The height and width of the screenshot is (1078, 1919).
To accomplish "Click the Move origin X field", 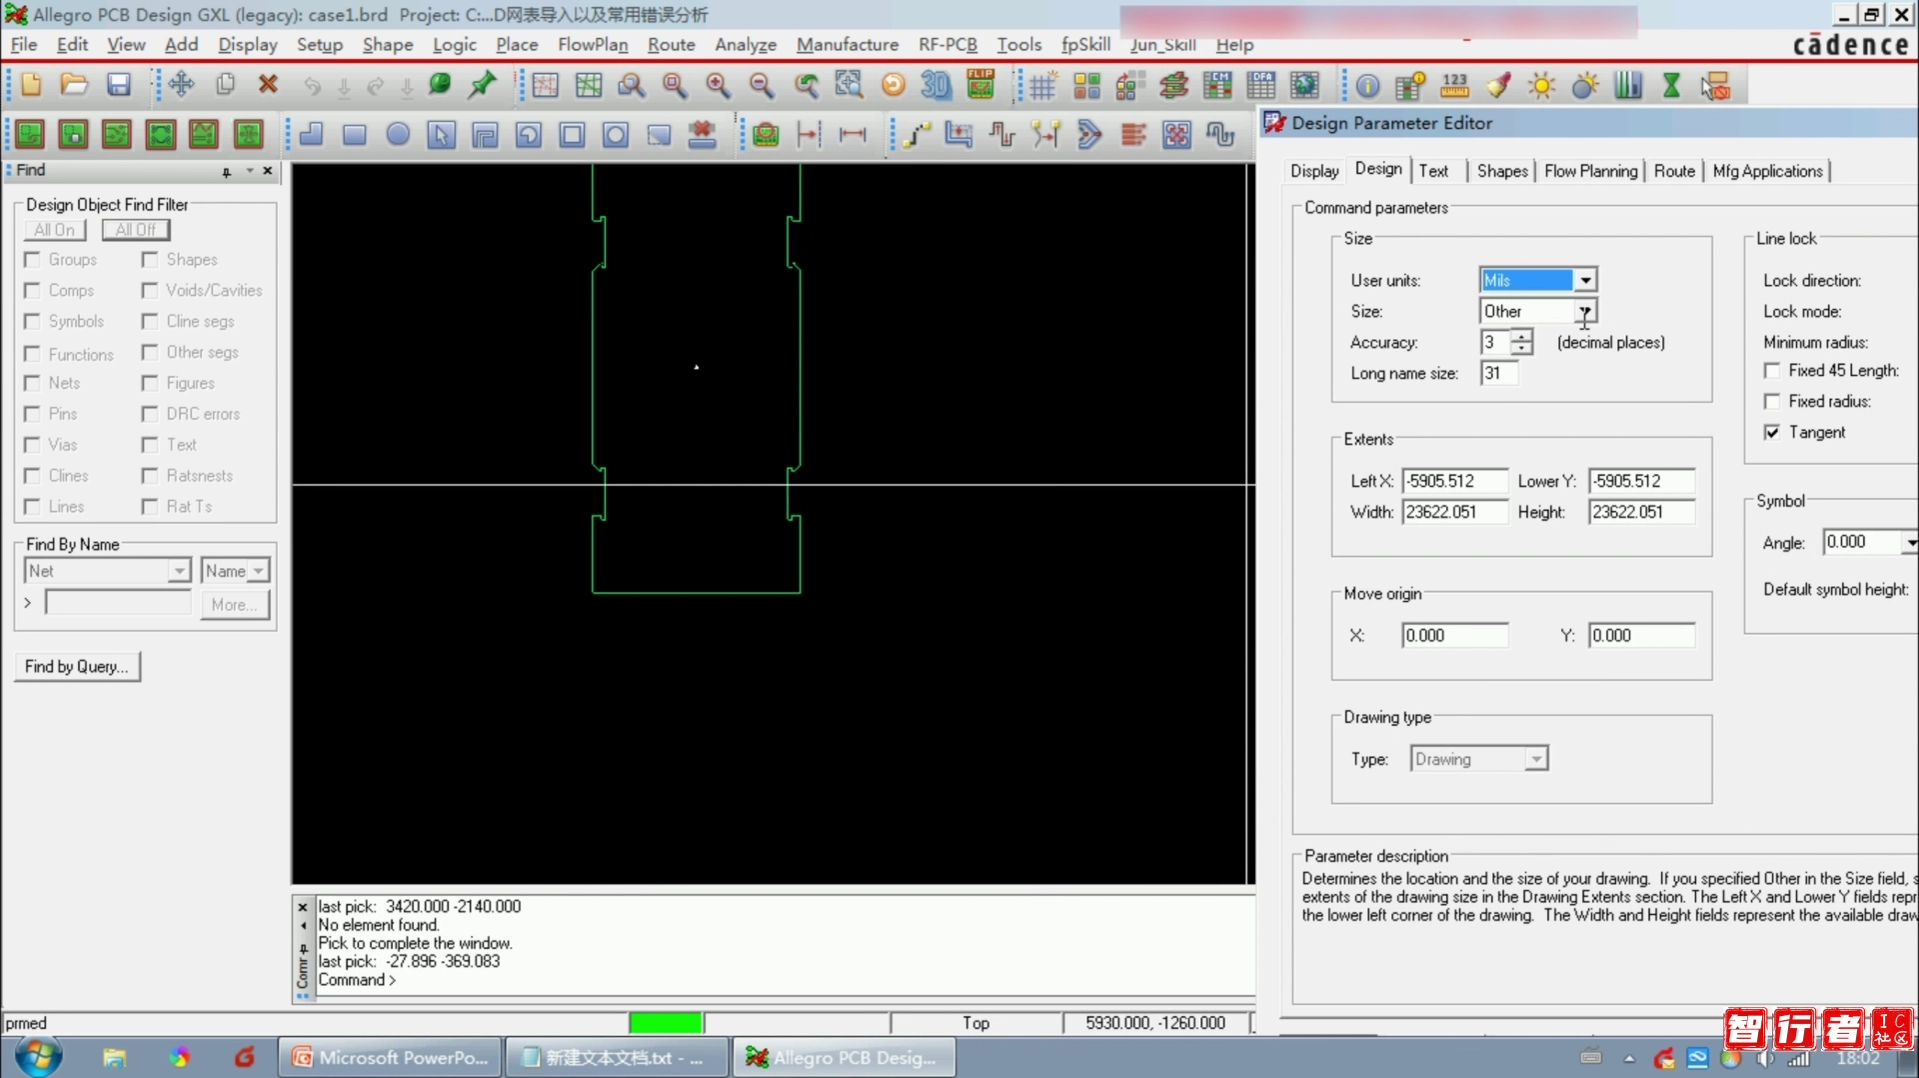I will pos(1454,636).
